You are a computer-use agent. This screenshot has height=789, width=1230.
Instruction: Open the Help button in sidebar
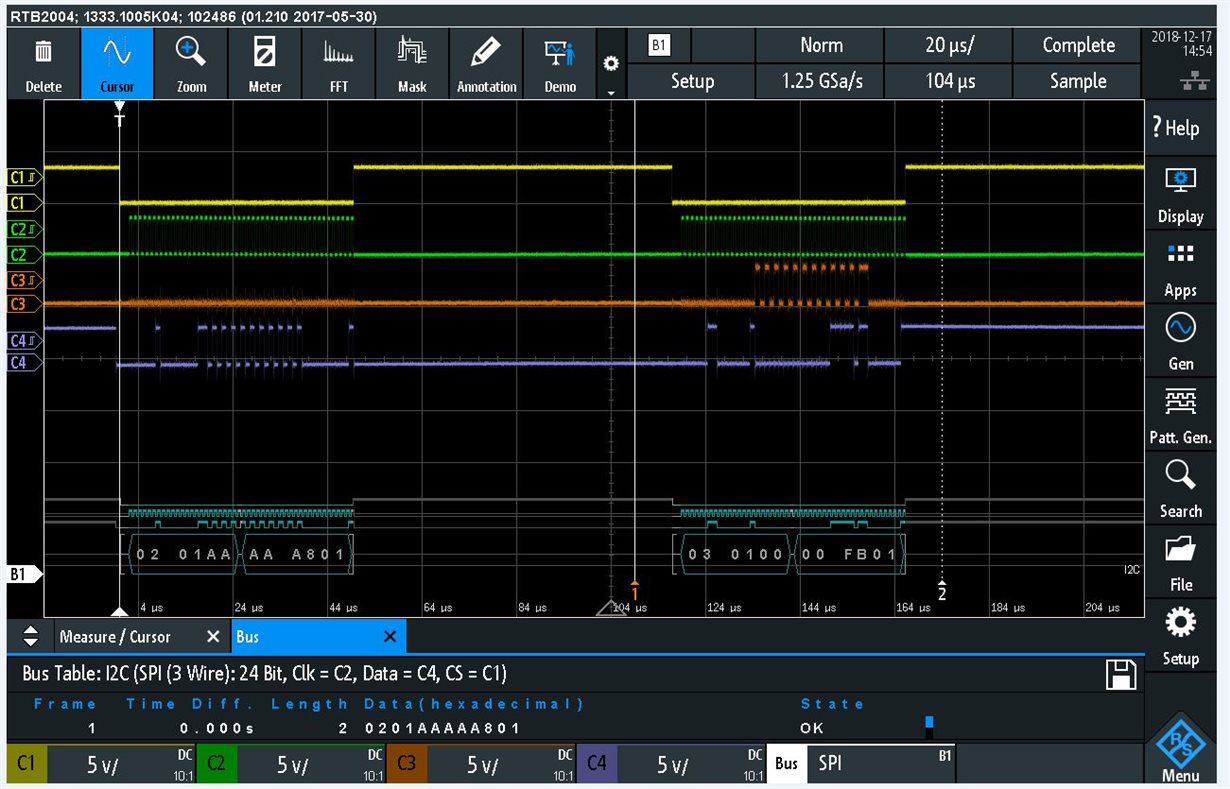click(1180, 127)
